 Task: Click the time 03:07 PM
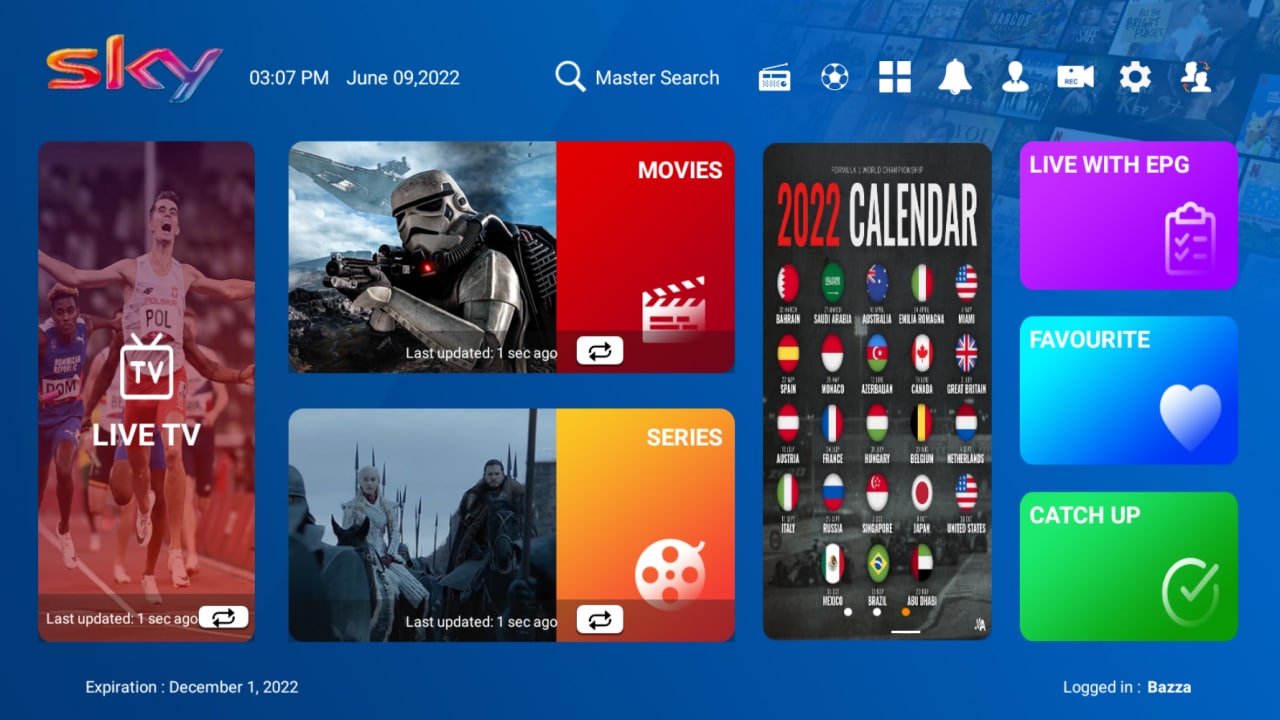289,77
